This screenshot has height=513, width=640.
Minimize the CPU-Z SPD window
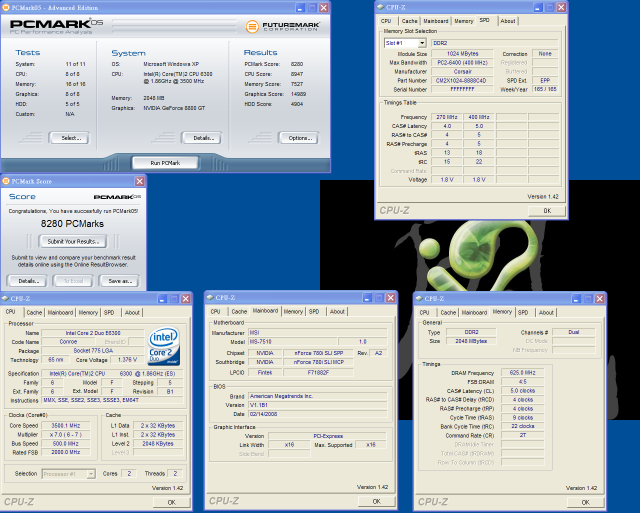[x=538, y=7]
